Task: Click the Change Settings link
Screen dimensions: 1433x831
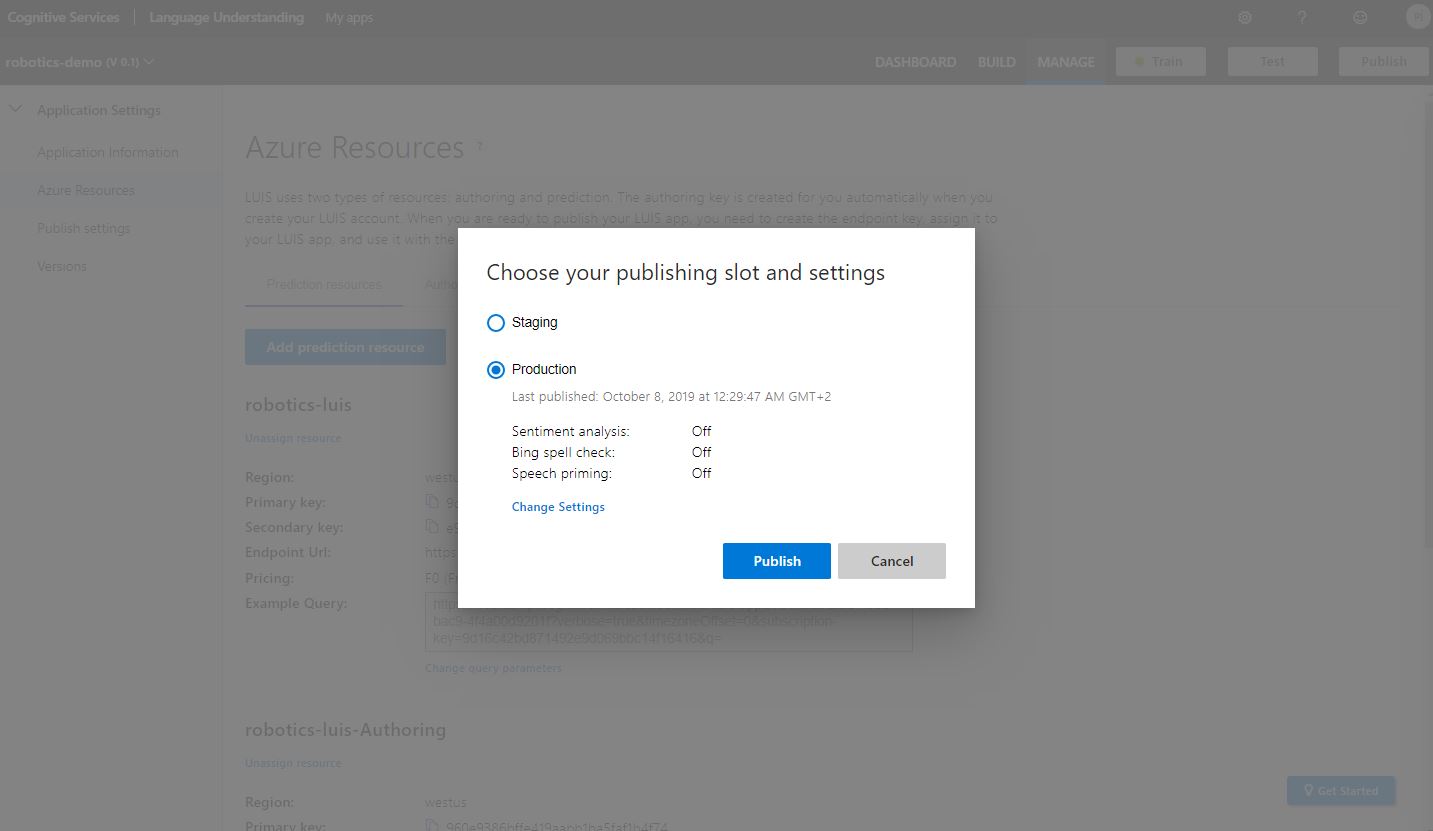Action: coord(558,507)
